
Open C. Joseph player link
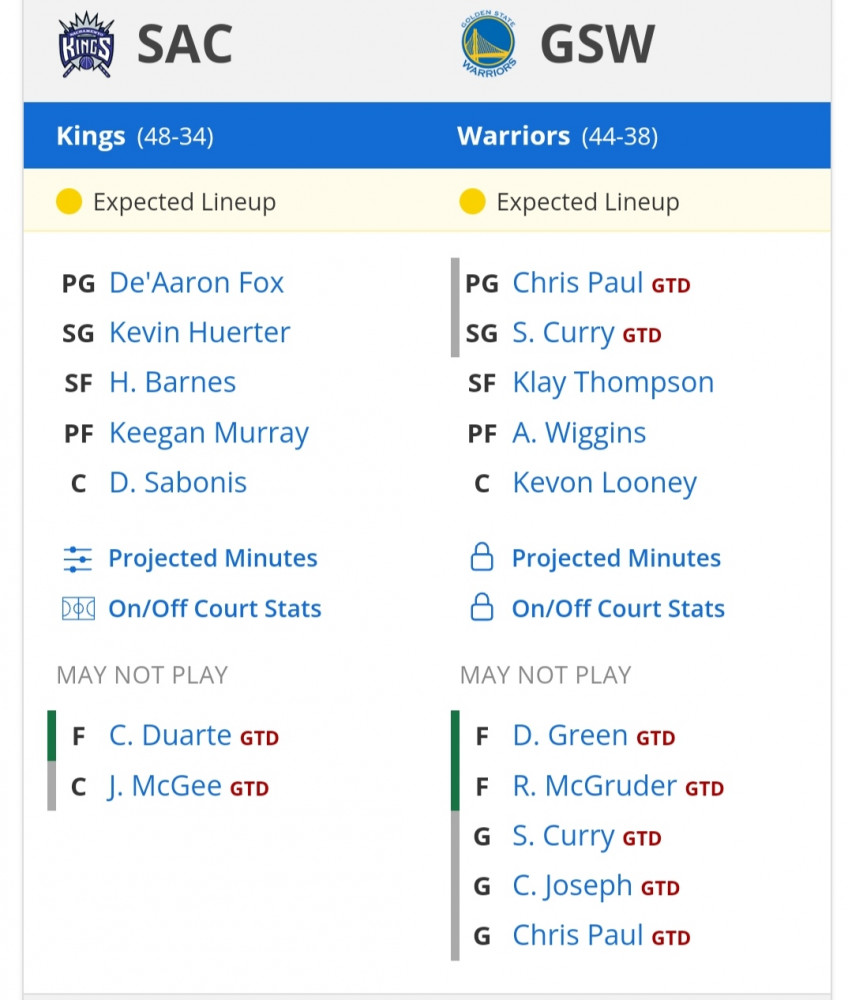coord(572,886)
